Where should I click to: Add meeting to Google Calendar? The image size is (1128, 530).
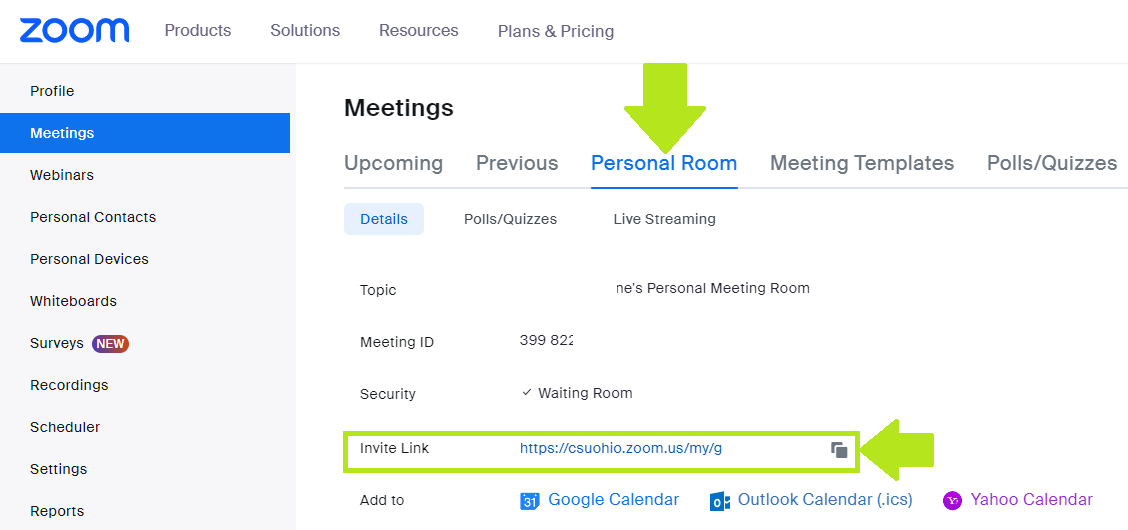pos(613,500)
